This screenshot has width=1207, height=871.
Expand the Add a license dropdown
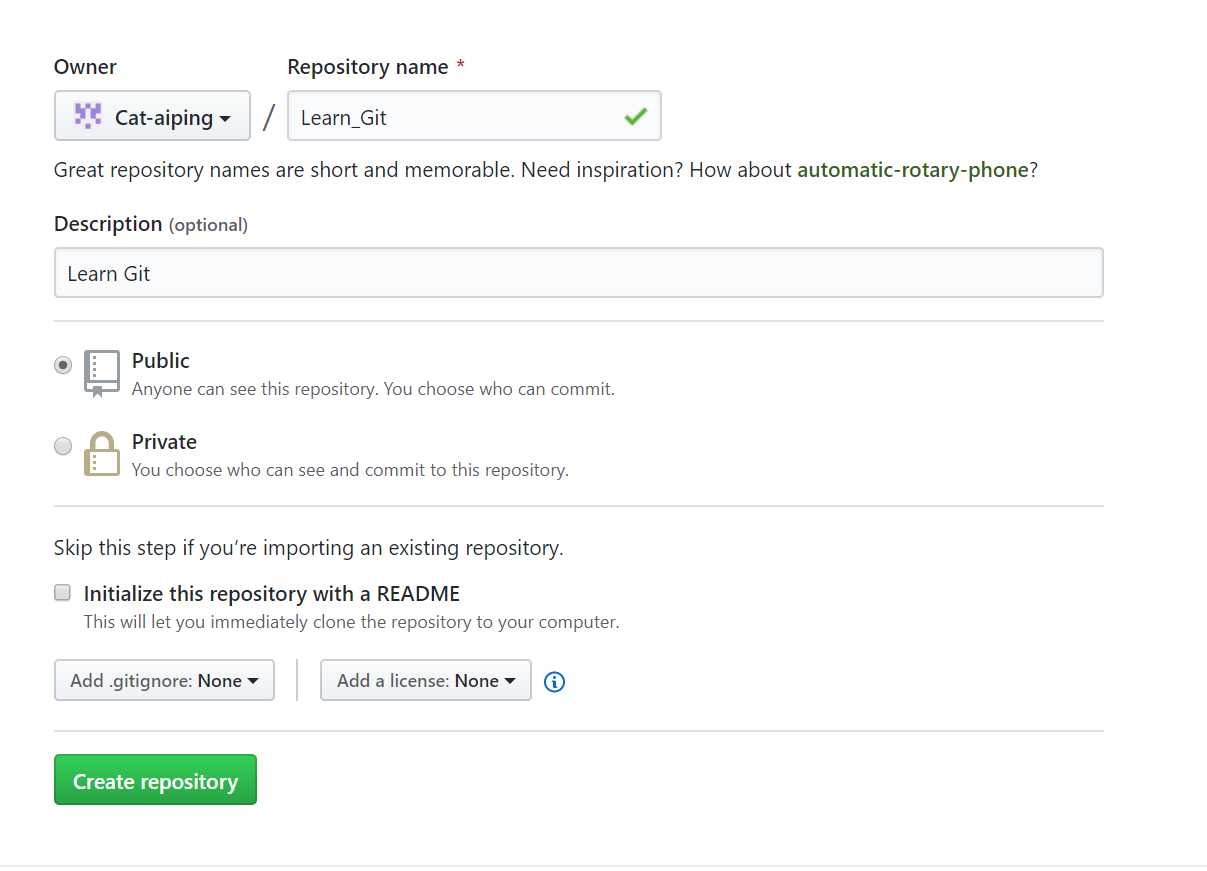(425, 680)
